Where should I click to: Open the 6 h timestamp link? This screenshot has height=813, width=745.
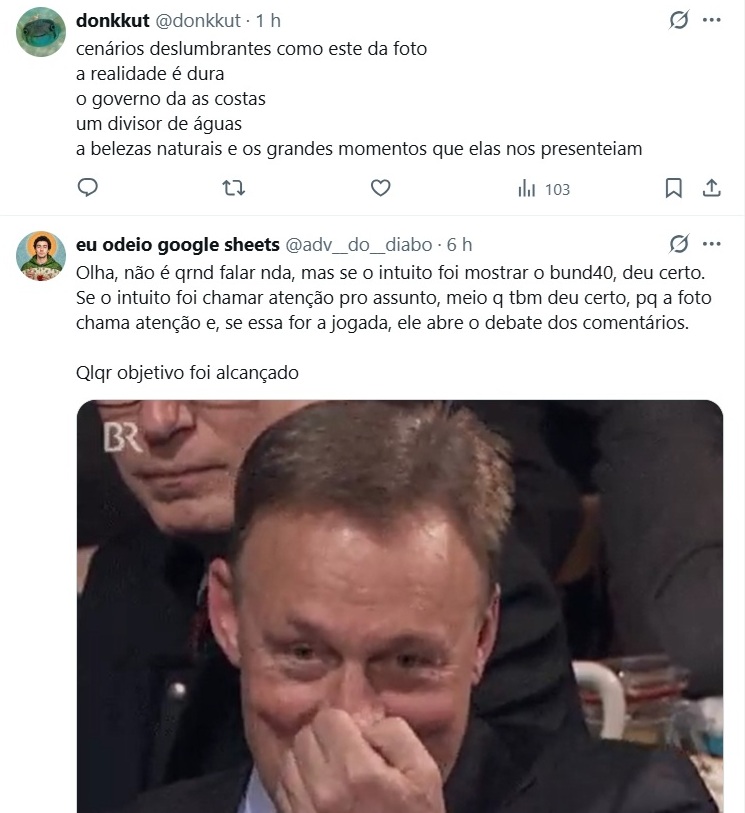click(460, 245)
